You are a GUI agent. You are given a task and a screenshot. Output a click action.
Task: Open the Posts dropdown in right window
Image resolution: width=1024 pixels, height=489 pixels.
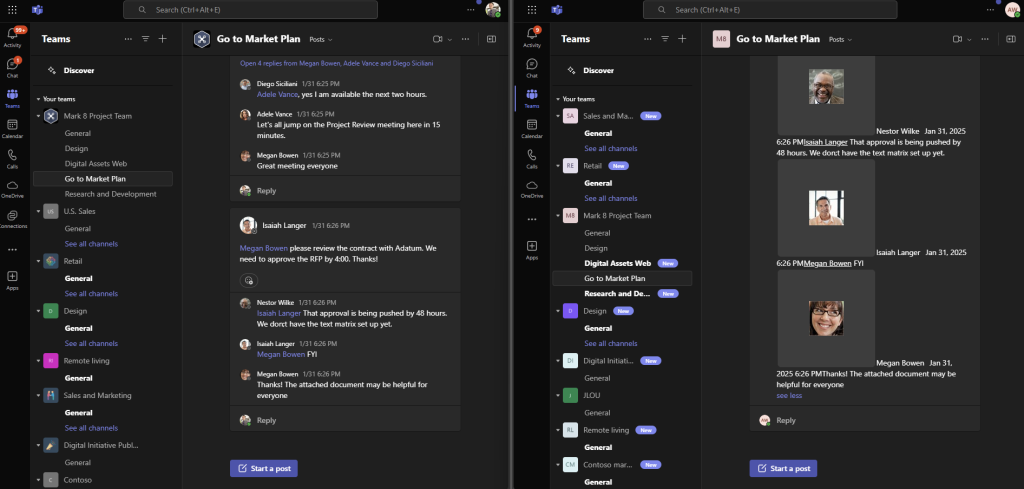pyautogui.click(x=840, y=40)
